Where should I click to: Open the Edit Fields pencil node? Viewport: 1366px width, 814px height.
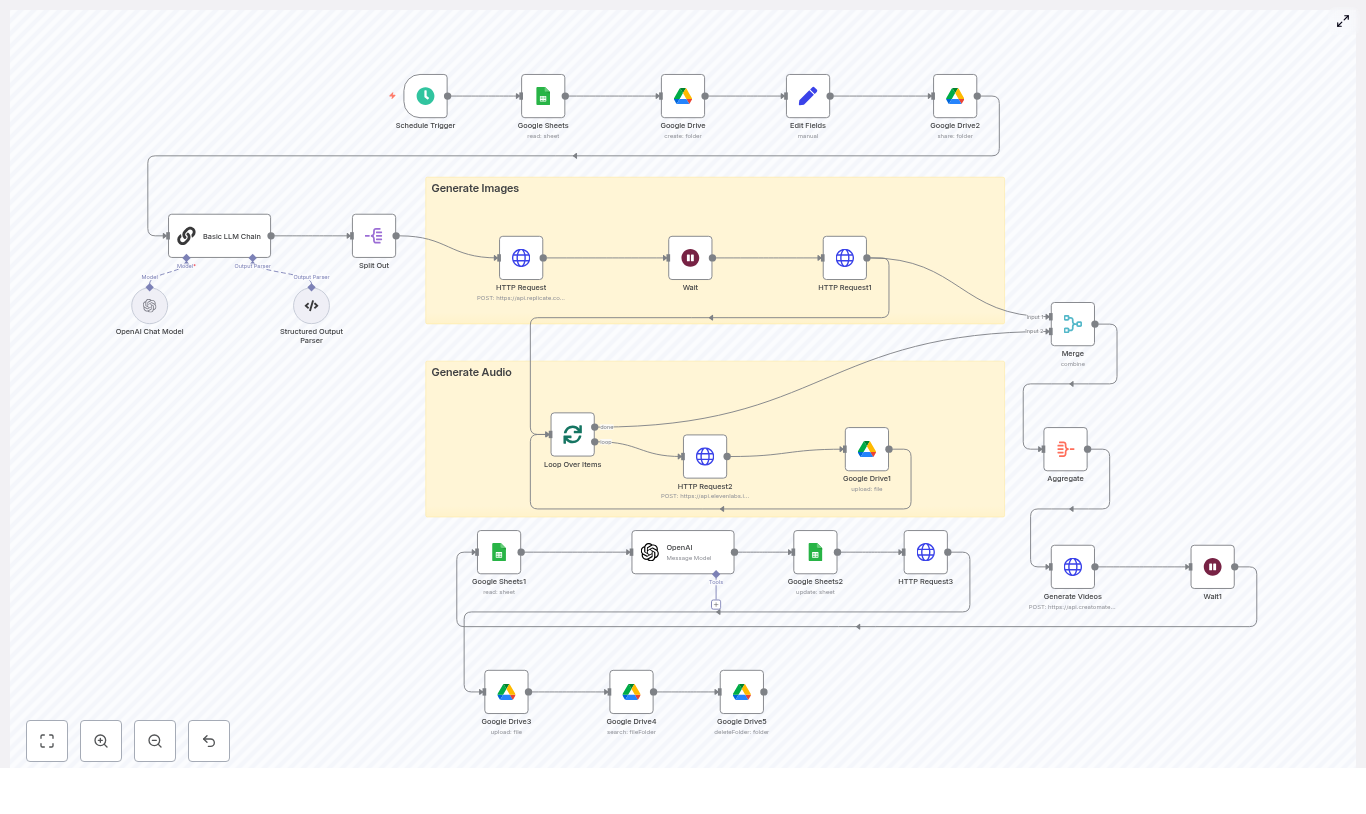[808, 96]
